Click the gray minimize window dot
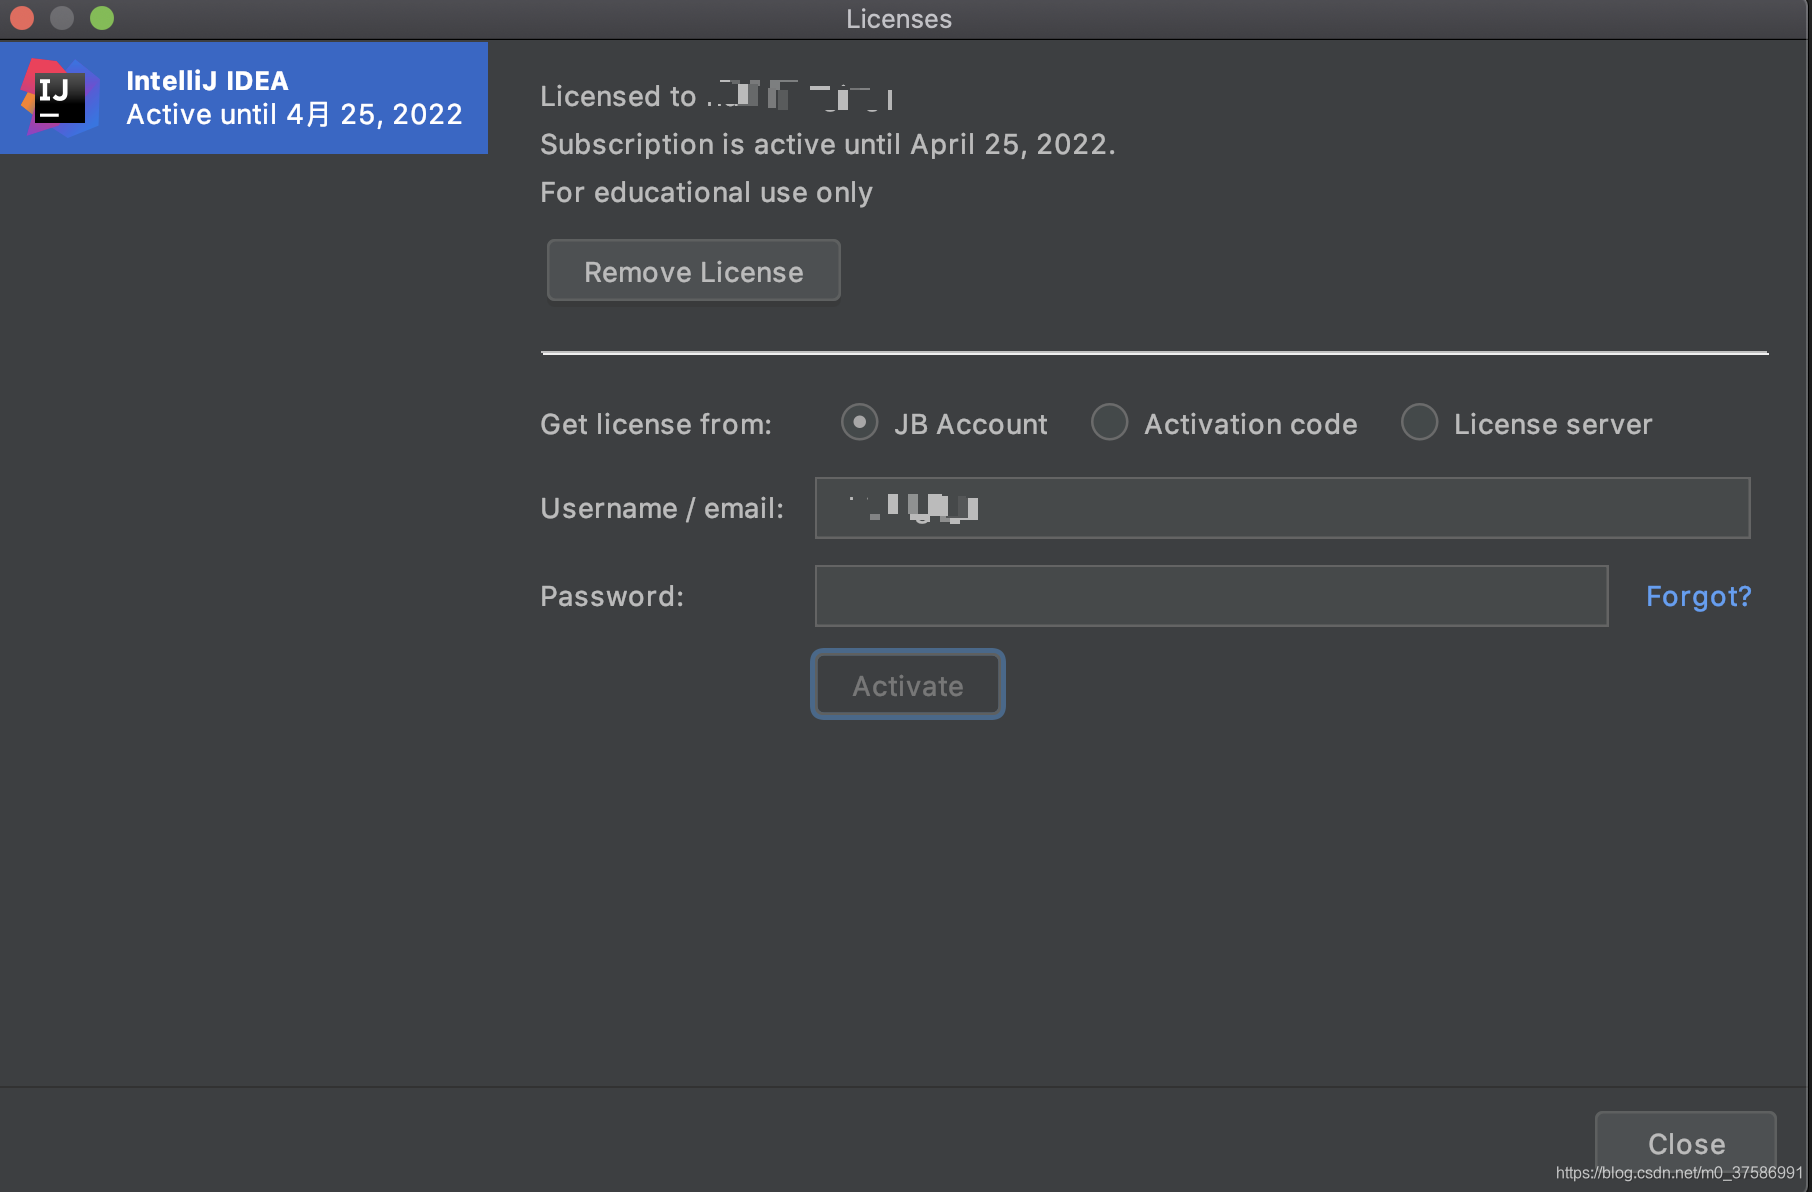Image resolution: width=1812 pixels, height=1192 pixels. [62, 18]
